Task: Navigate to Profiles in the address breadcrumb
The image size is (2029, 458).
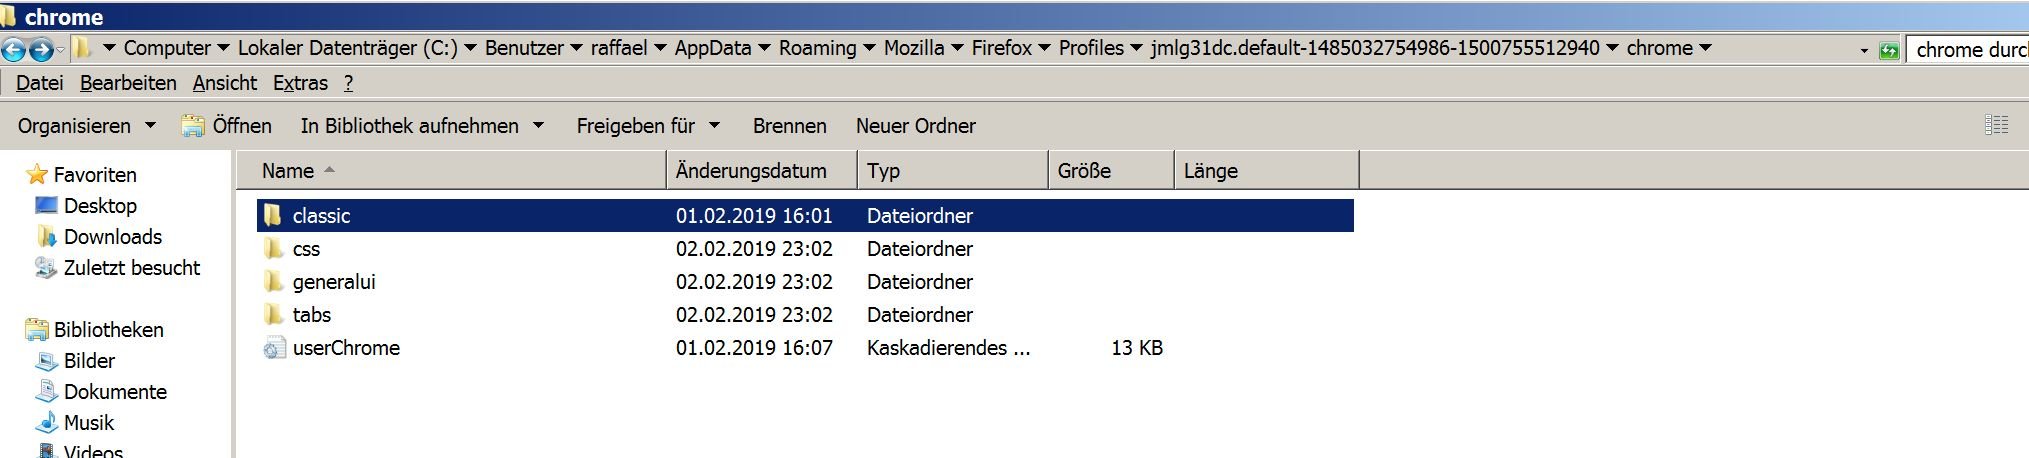Action: tap(1091, 48)
